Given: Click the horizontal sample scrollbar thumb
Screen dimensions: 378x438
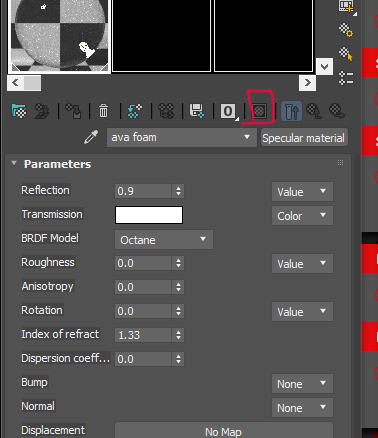Looking at the screenshot, I should click(32, 83).
